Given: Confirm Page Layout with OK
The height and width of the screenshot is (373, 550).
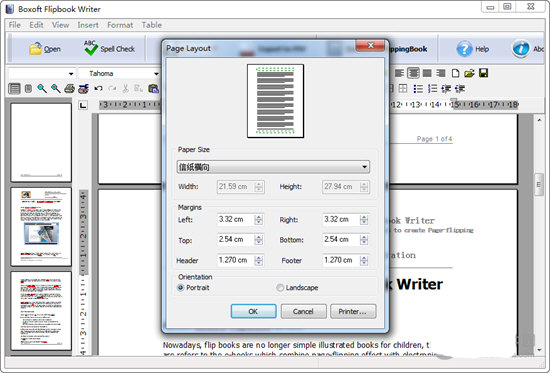Looking at the screenshot, I should [x=253, y=311].
